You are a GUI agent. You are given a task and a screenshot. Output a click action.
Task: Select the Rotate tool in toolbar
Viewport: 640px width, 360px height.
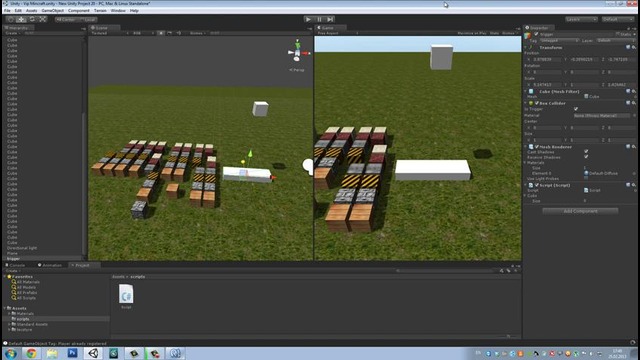tap(32, 19)
